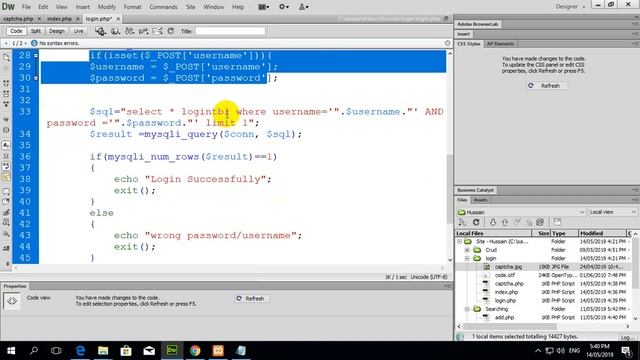This screenshot has height=360, width=640.
Task: Open CSS Styles panel options menu
Action: click(635, 44)
